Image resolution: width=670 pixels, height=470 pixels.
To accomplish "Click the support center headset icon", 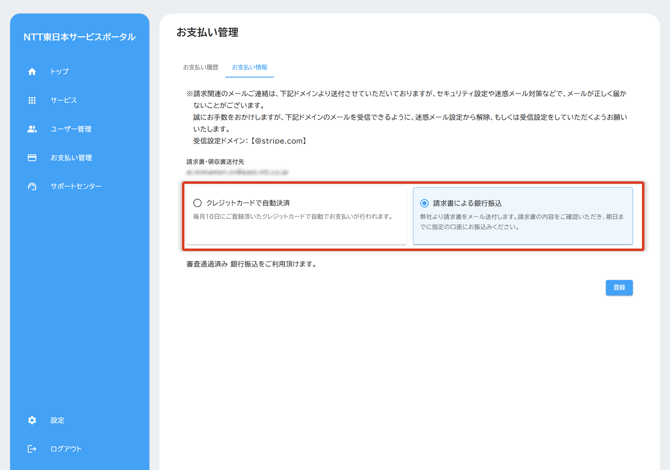I will pyautogui.click(x=32, y=187).
